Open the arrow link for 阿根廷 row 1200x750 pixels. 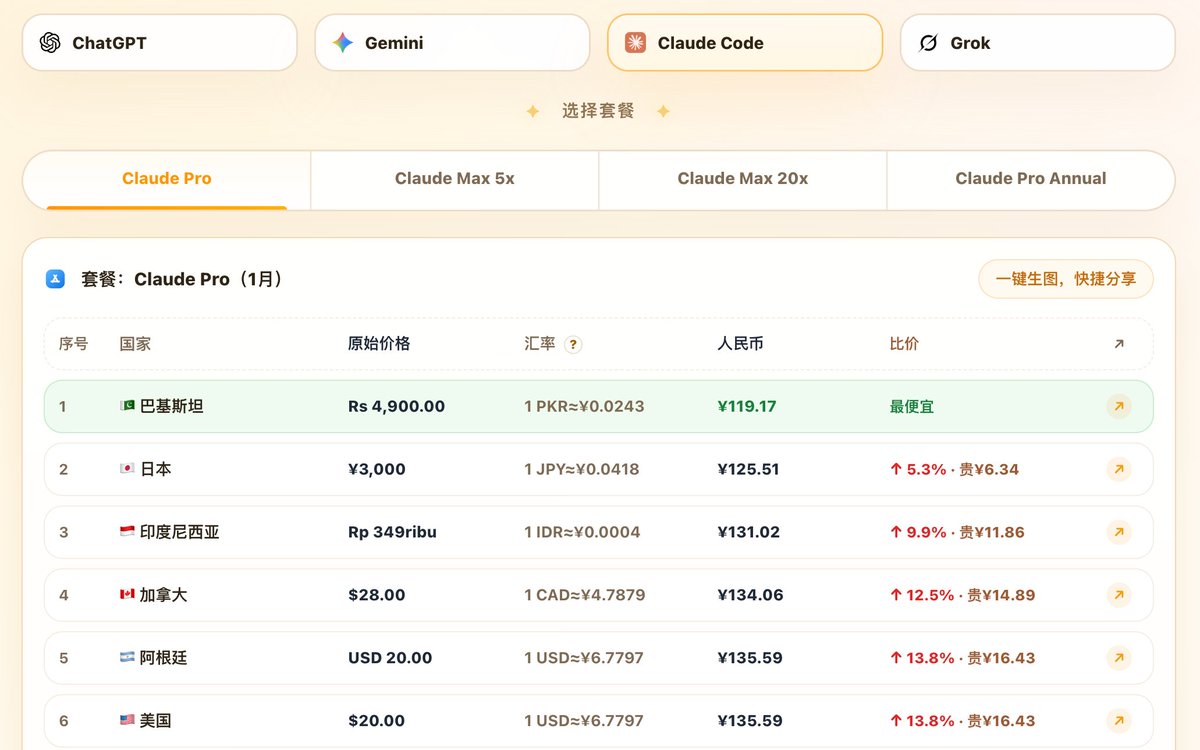click(x=1119, y=658)
